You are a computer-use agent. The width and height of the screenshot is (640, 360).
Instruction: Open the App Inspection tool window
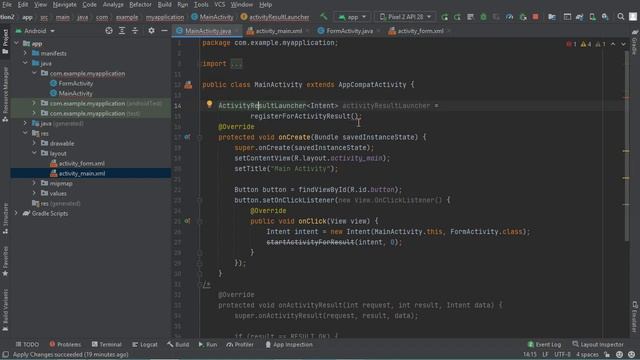pos(289,344)
